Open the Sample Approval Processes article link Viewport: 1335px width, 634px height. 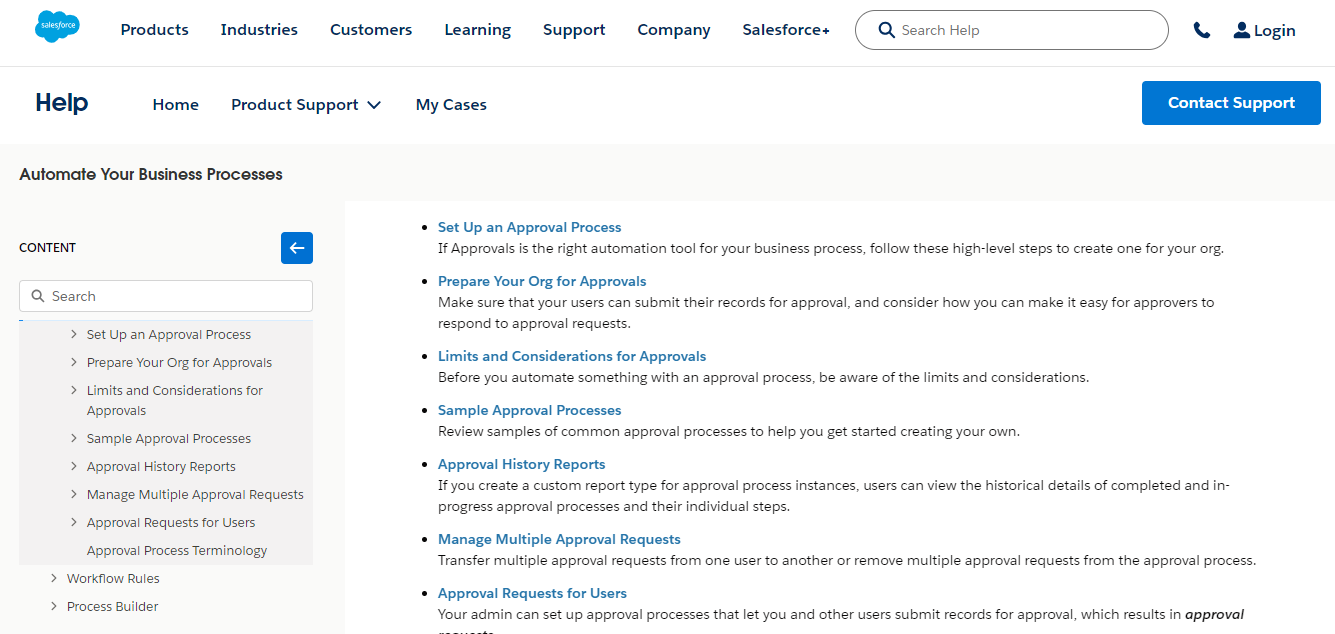point(529,410)
